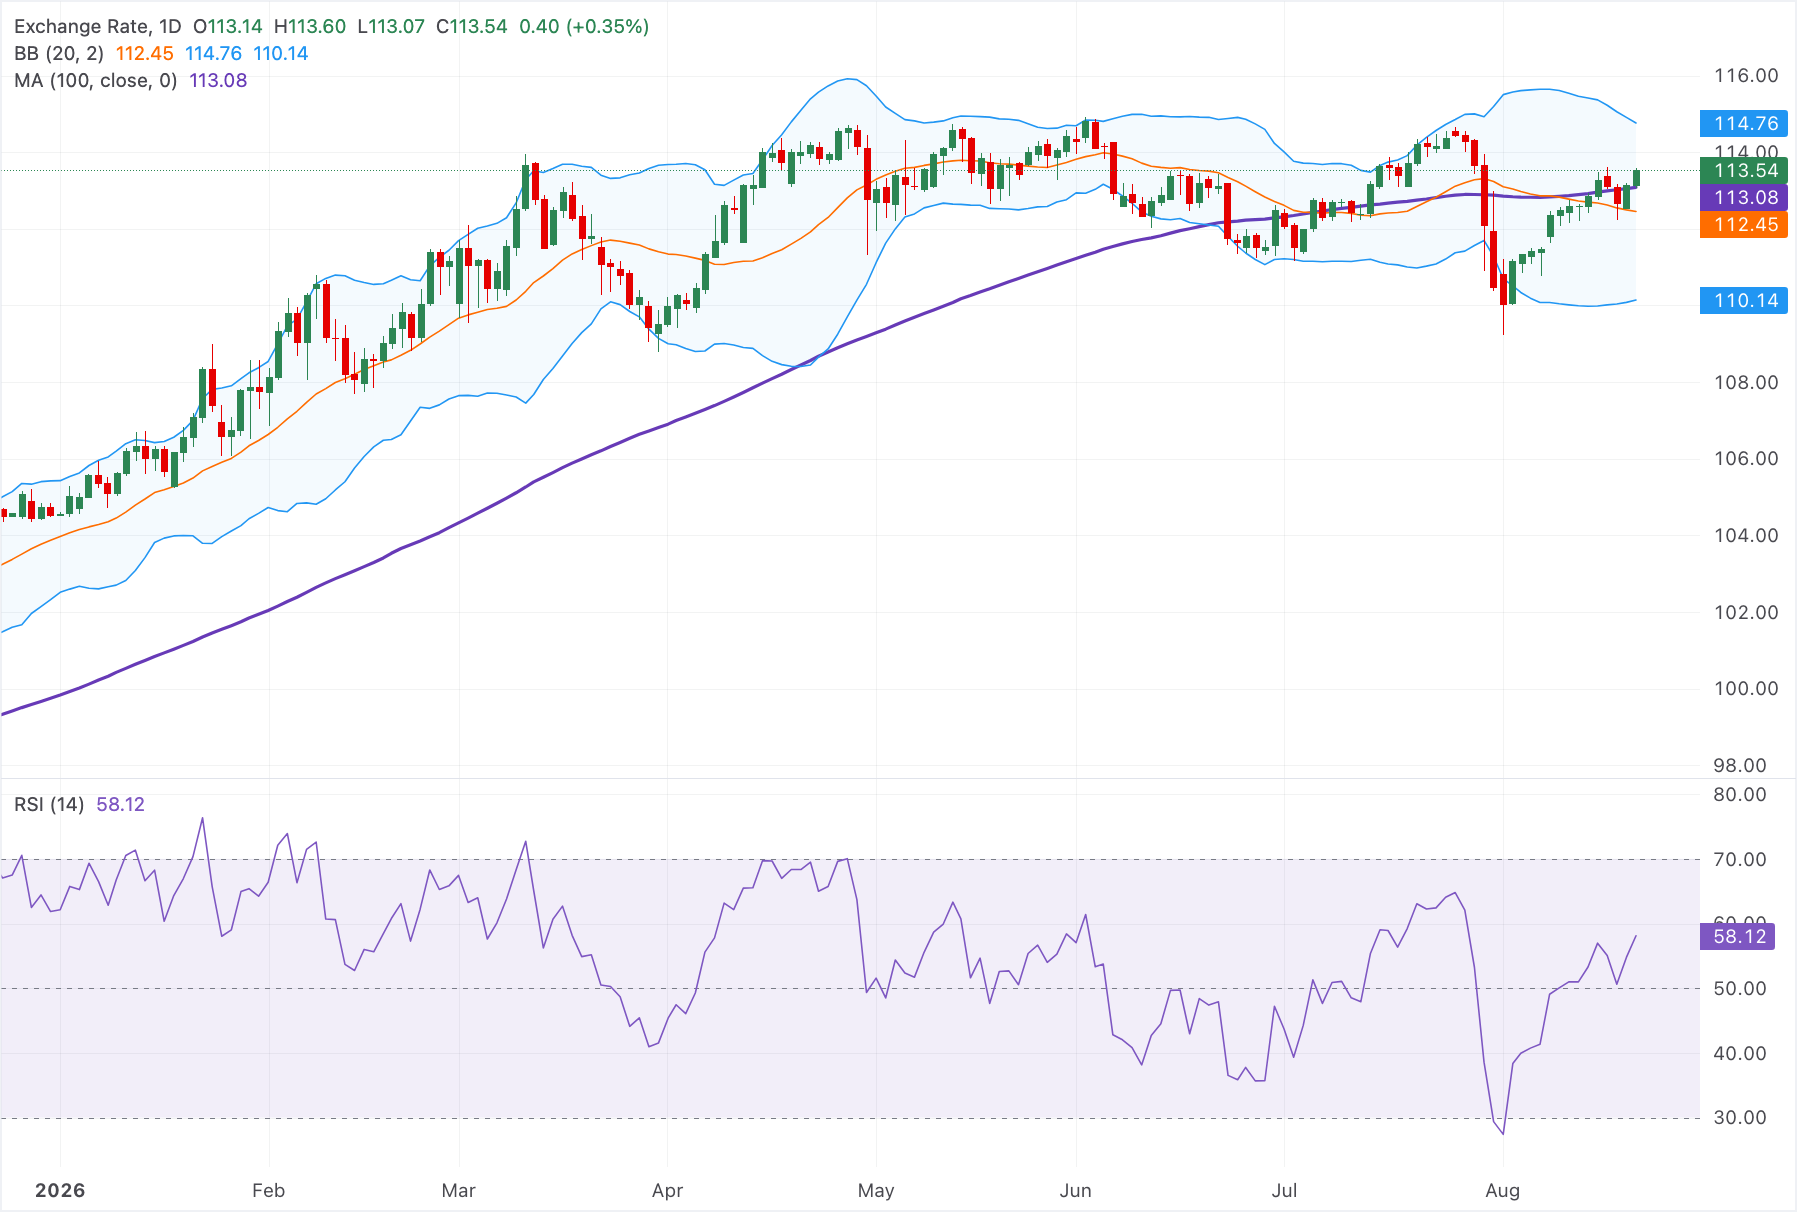1797x1223 pixels.
Task: Click the 58.12 RSI value tag
Action: click(x=1738, y=937)
